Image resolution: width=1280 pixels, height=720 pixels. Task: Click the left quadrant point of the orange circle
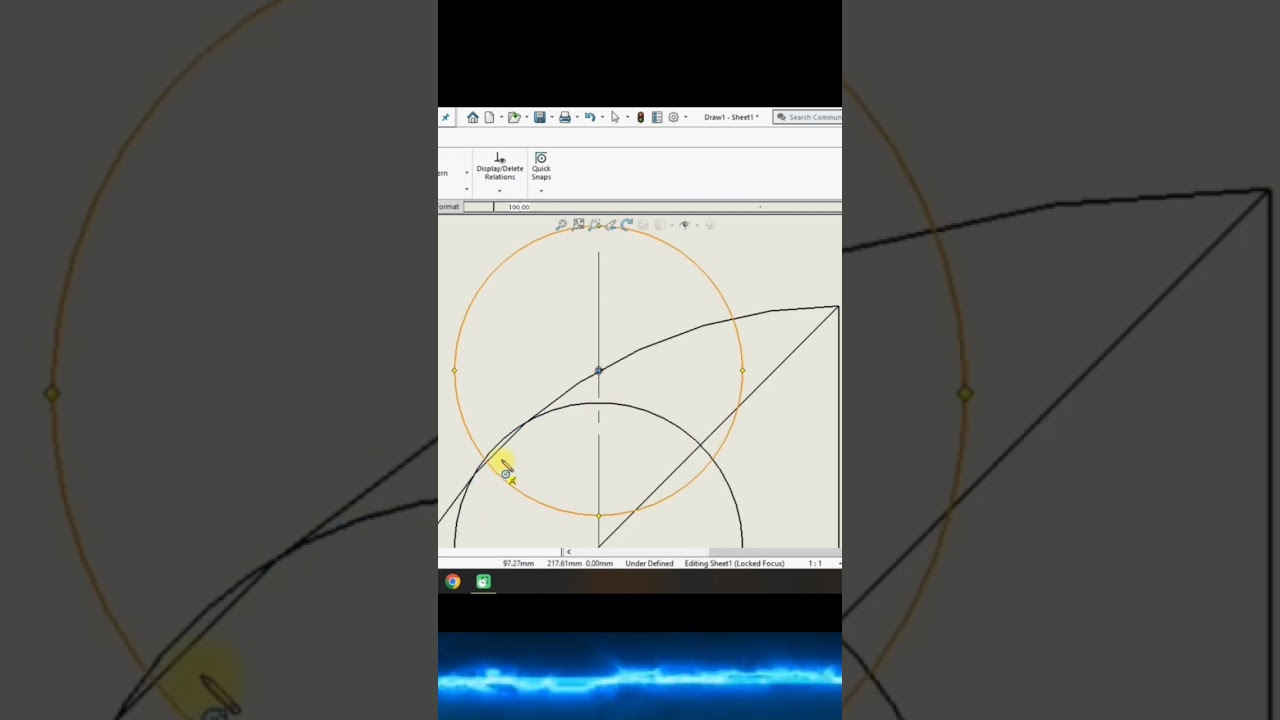tap(454, 371)
